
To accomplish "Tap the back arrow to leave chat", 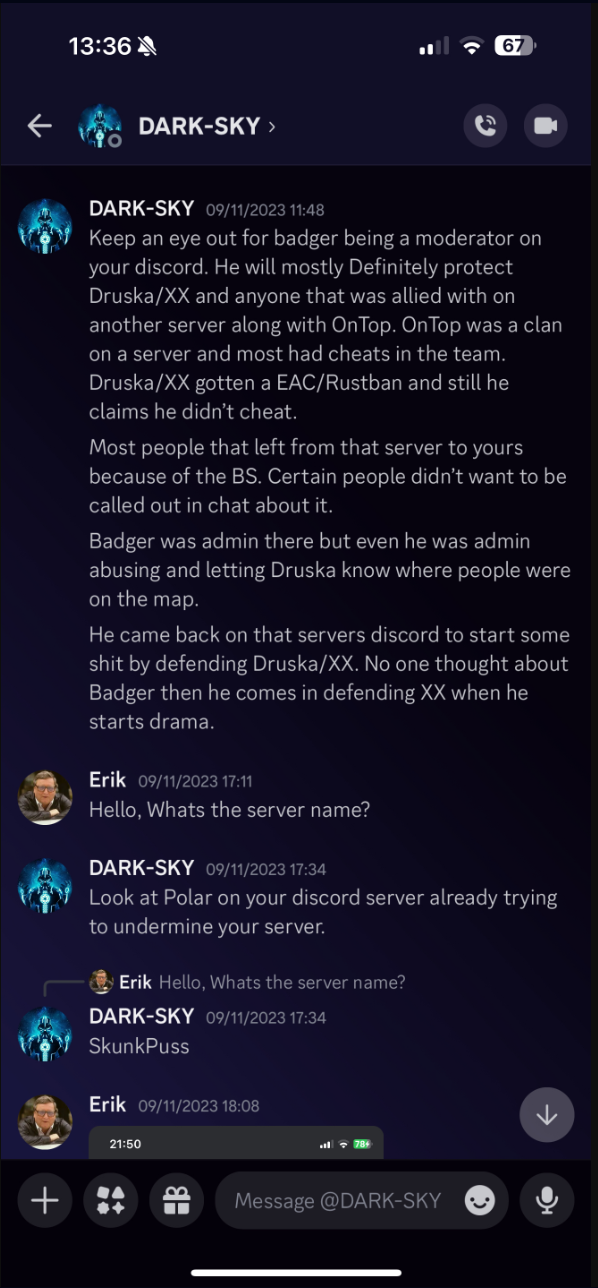I will point(39,126).
